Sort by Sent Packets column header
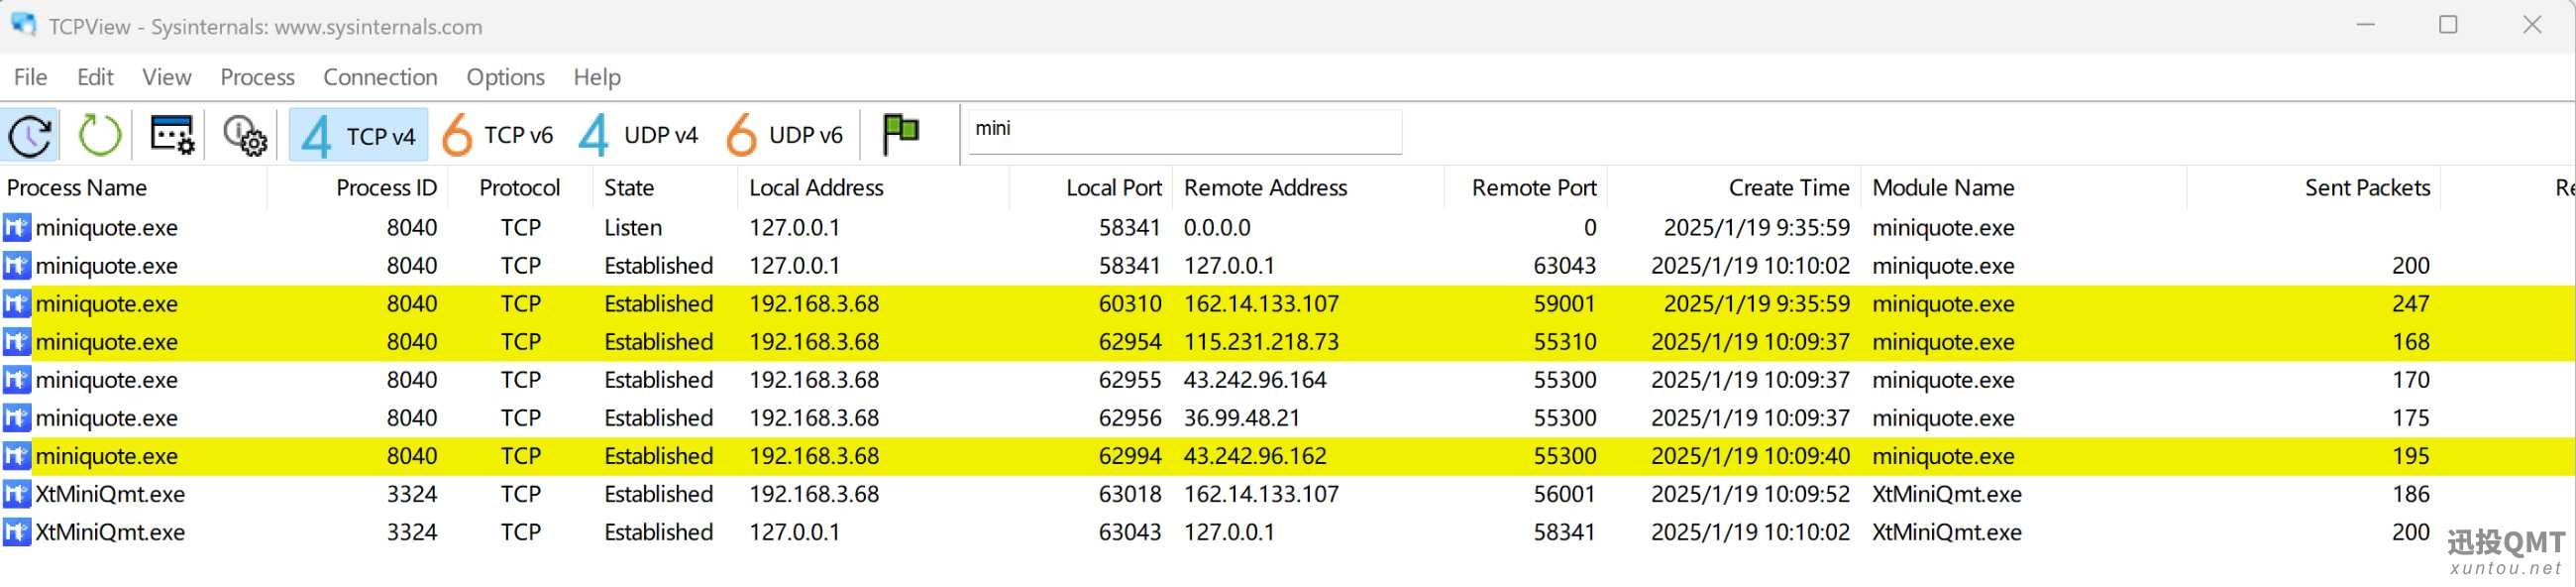 click(x=2366, y=188)
